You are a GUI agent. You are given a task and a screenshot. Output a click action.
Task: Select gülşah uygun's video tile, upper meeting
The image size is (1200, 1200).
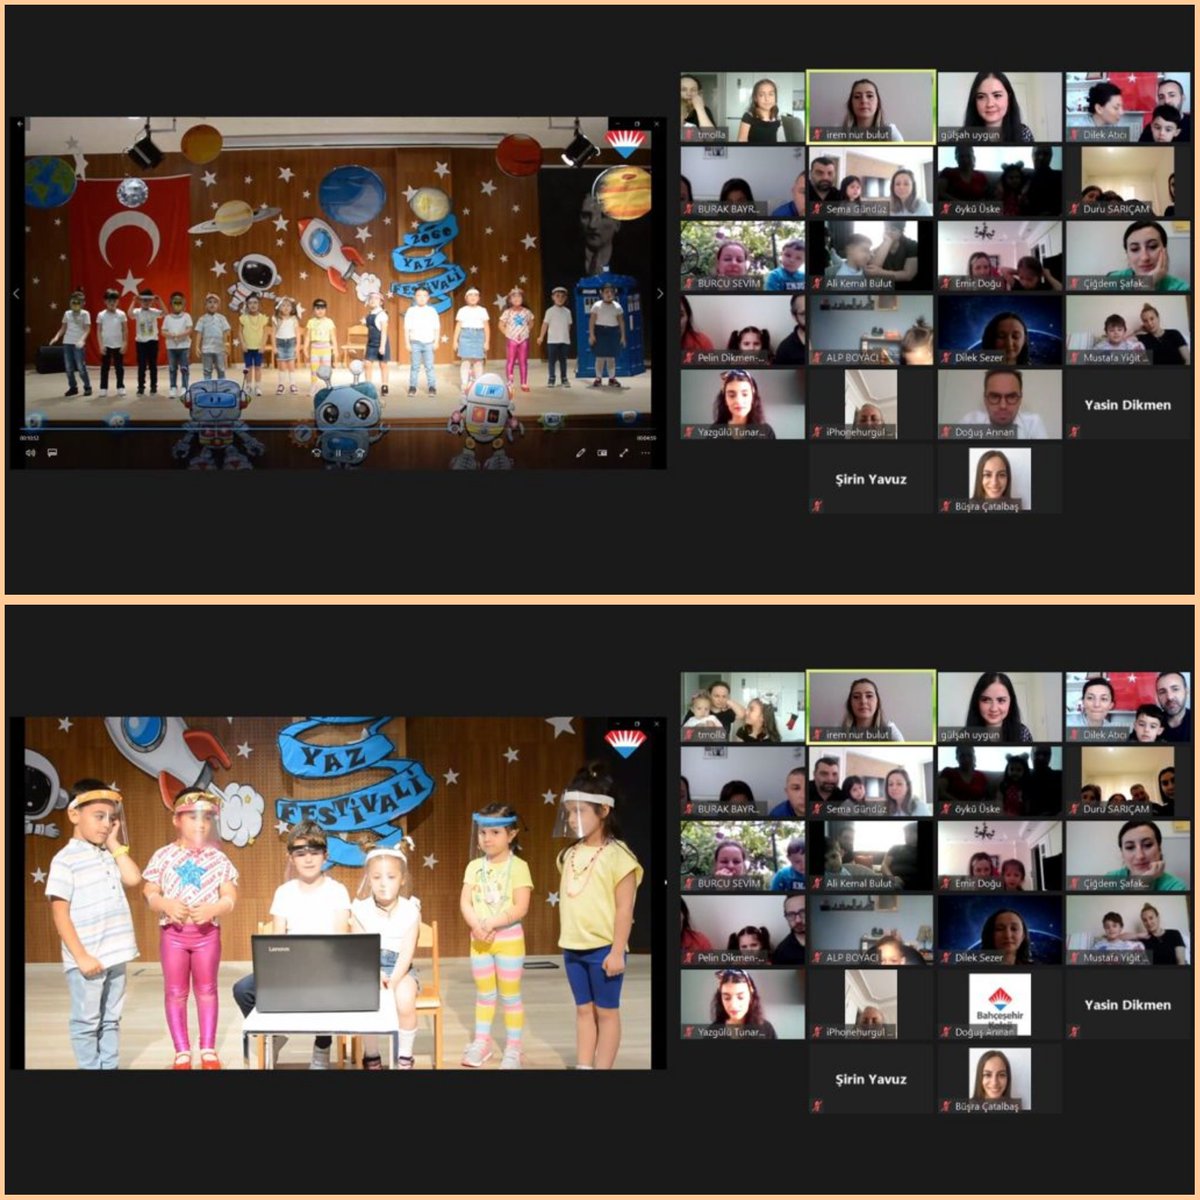tap(999, 106)
